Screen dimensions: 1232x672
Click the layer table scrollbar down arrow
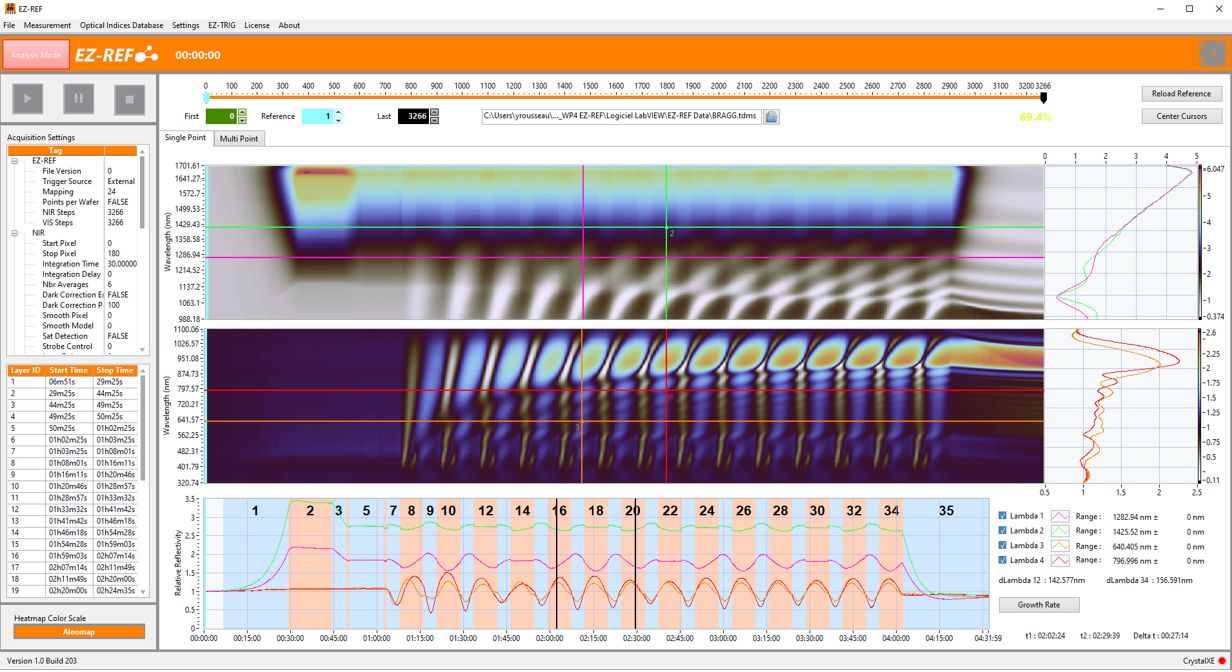142,592
